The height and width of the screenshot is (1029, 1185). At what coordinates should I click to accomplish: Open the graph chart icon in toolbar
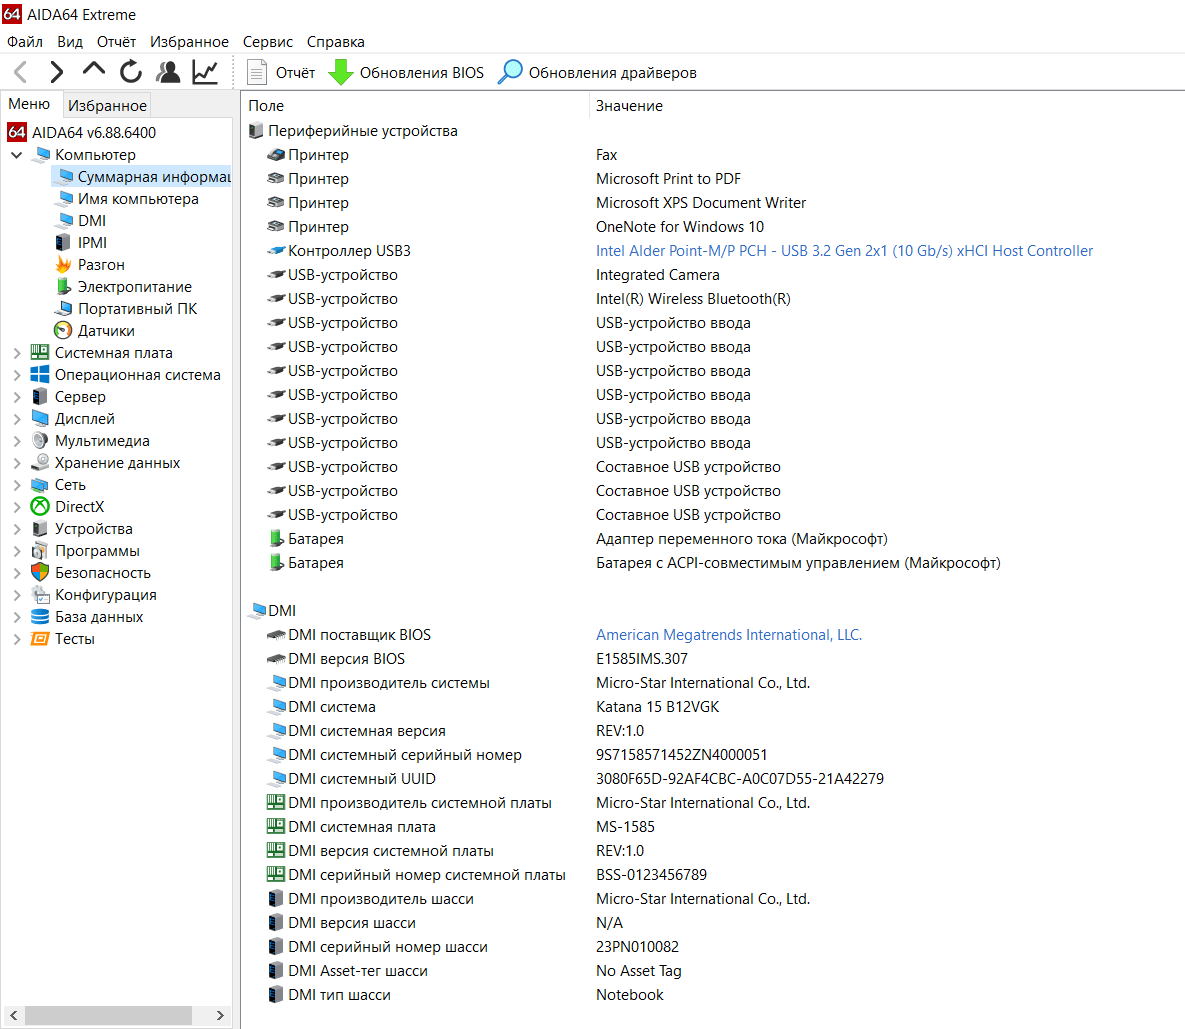click(x=205, y=72)
